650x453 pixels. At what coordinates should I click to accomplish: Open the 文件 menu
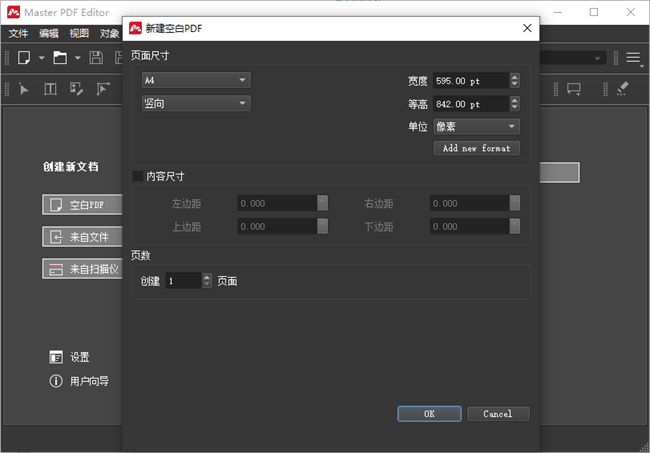point(19,34)
